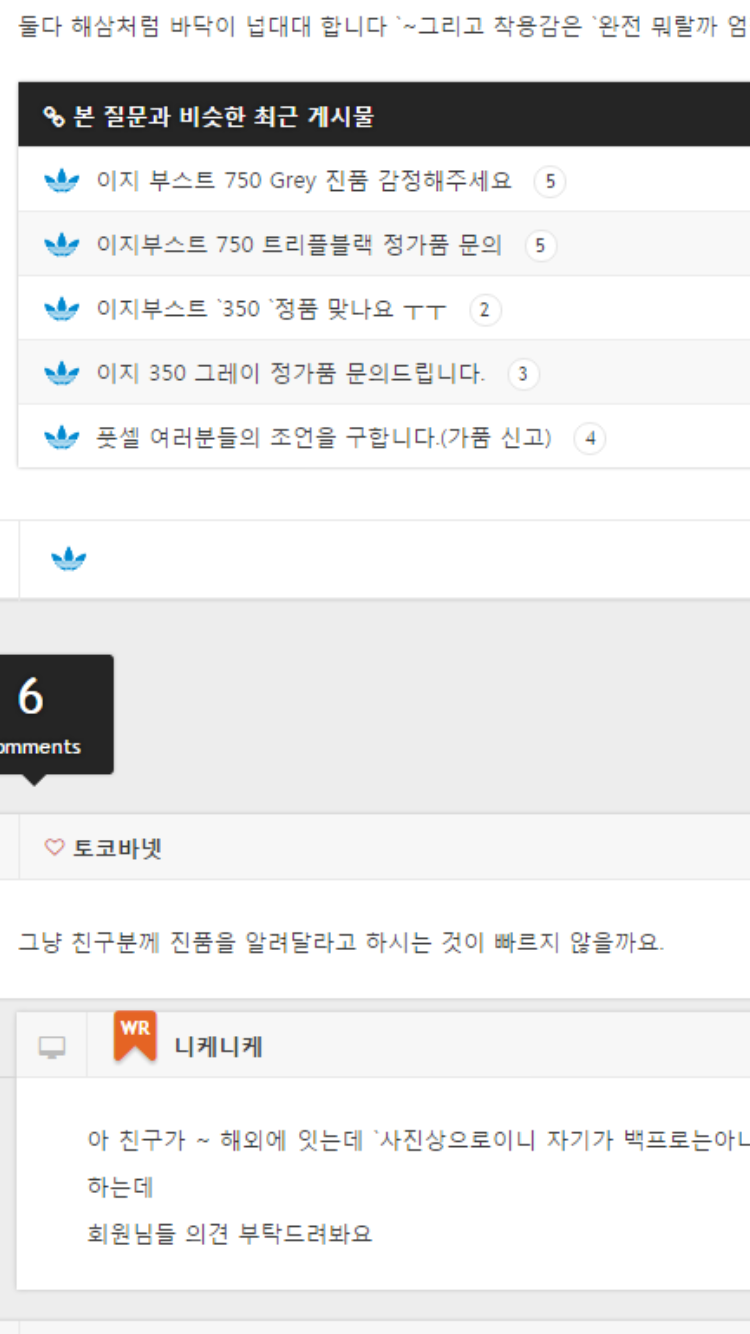Click Adidas icon beside 풋셀 가품 신고 post
750x1334 pixels.
(62, 438)
